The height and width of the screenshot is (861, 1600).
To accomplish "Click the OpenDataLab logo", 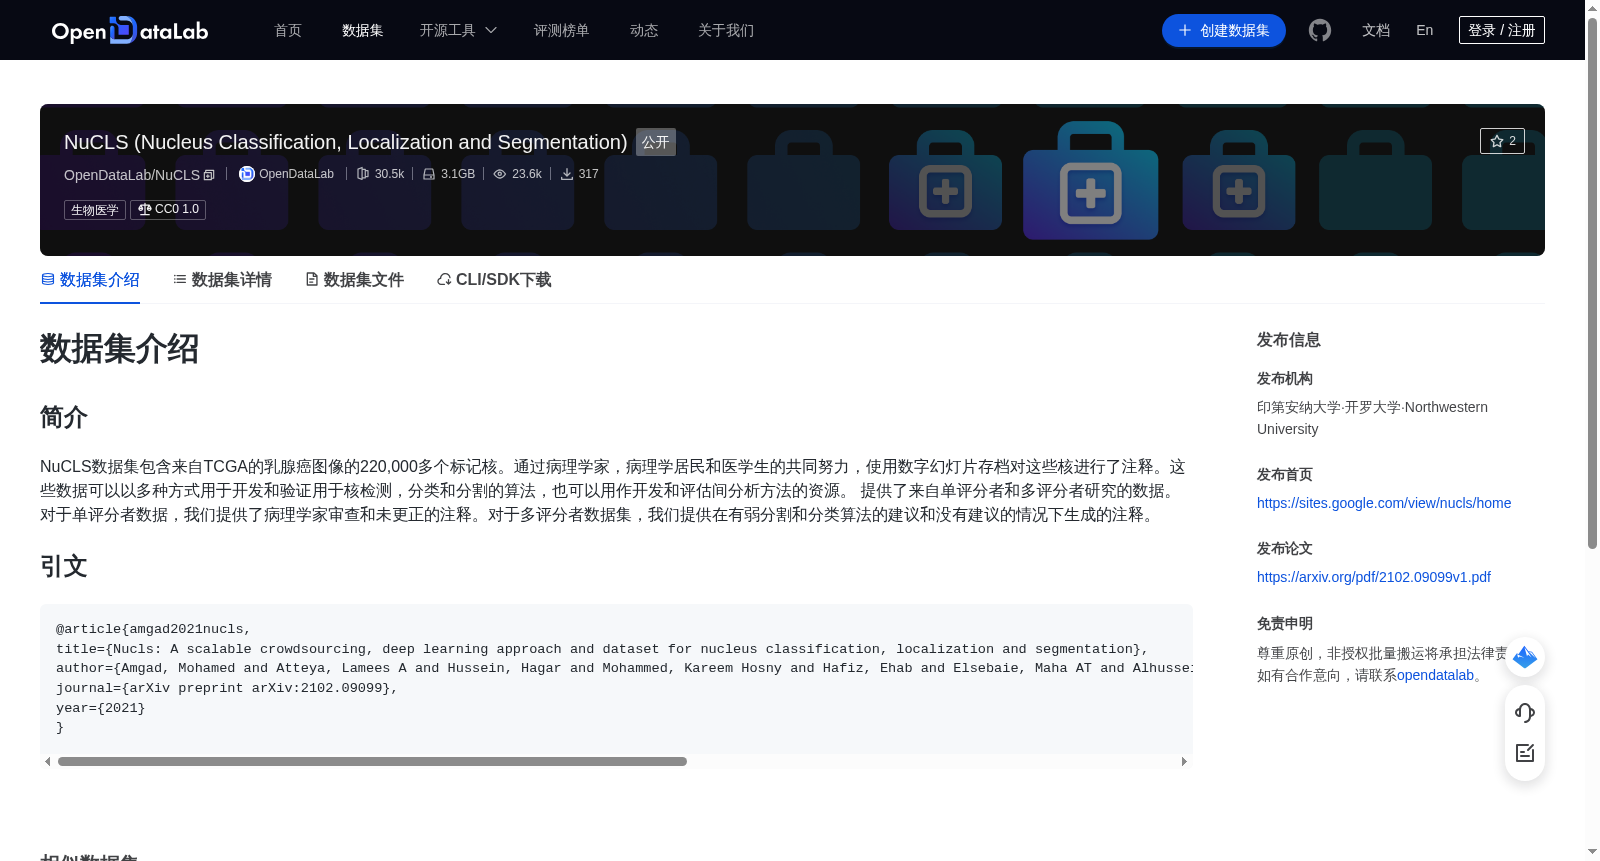I will point(130,30).
